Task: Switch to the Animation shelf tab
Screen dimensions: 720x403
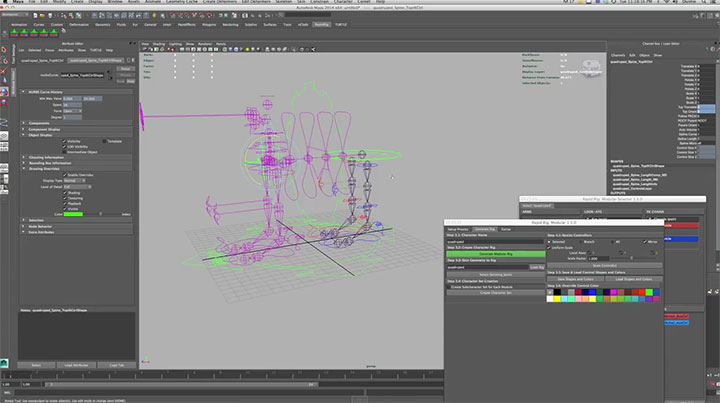Action: pos(19,25)
